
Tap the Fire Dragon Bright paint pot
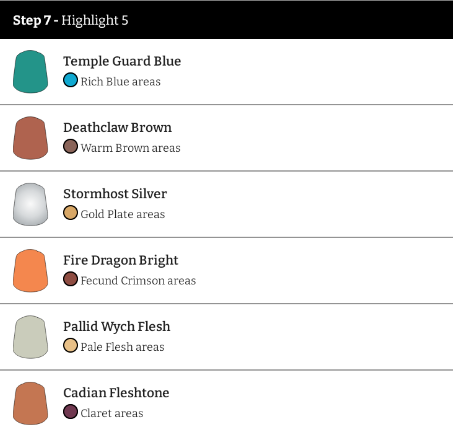(x=30, y=271)
